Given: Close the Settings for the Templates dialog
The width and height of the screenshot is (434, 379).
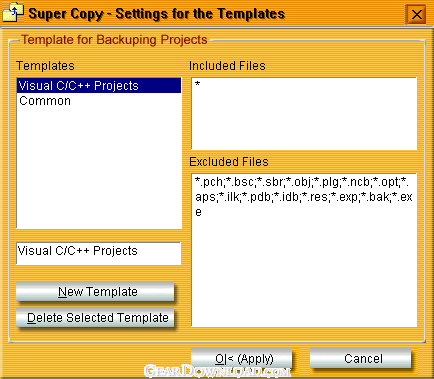Looking at the screenshot, I should (416, 14).
